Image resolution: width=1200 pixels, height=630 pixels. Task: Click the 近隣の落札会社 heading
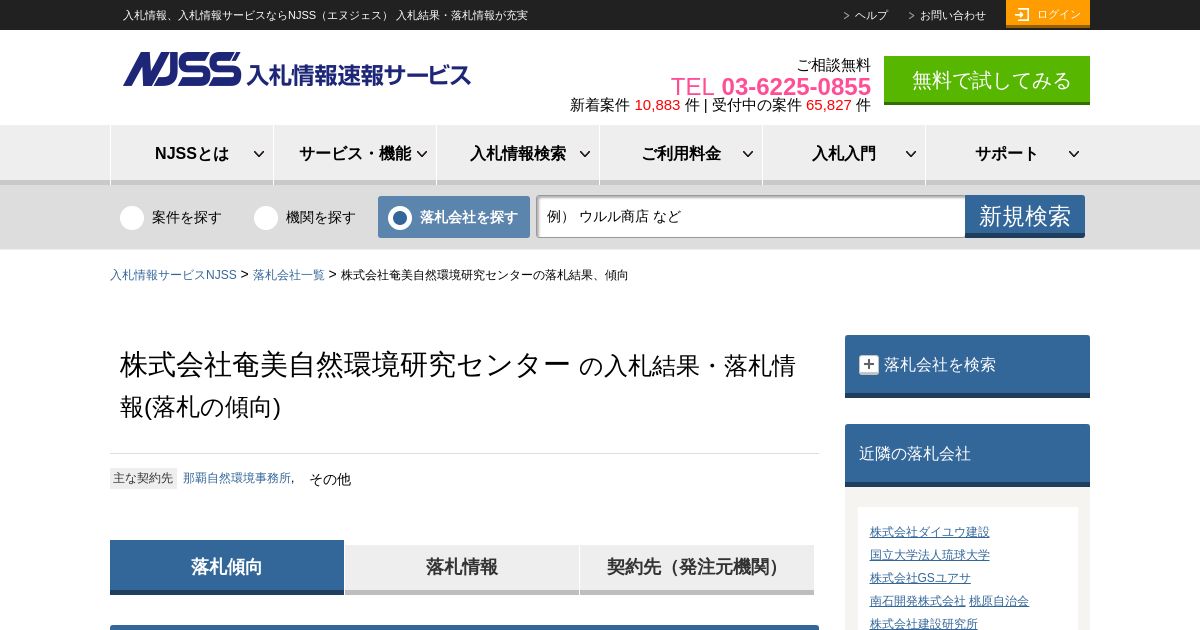914,453
